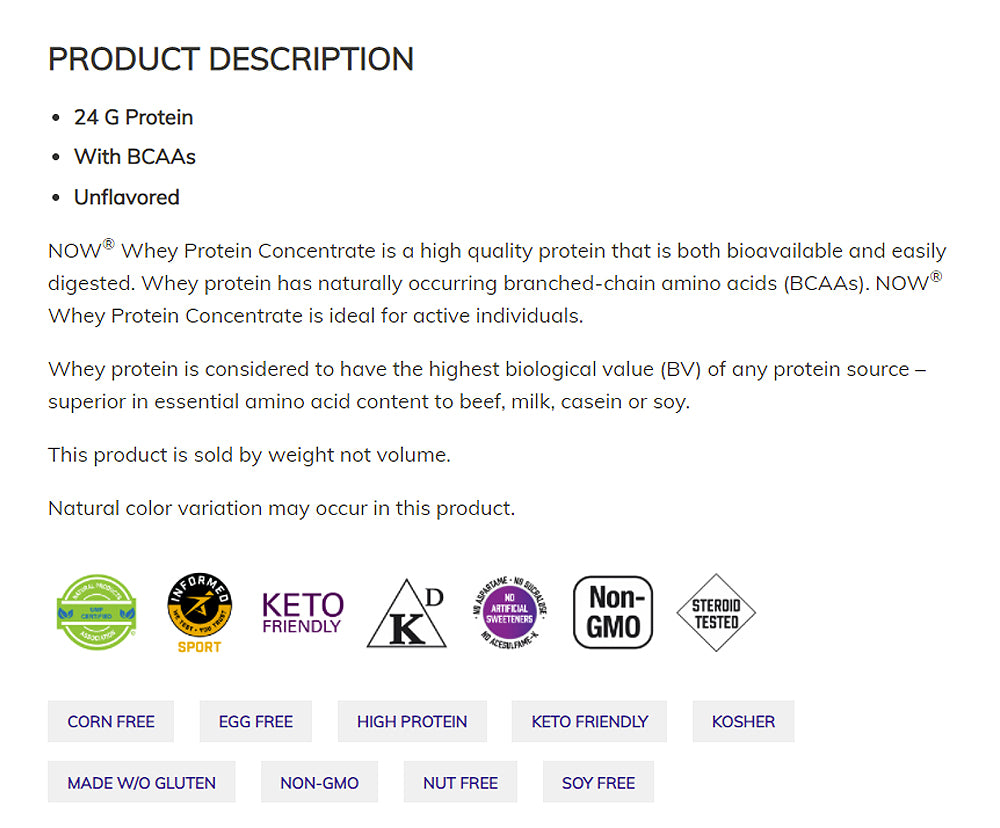Select the EGG FREE tag
The height and width of the screenshot is (828, 1000).
click(x=256, y=721)
